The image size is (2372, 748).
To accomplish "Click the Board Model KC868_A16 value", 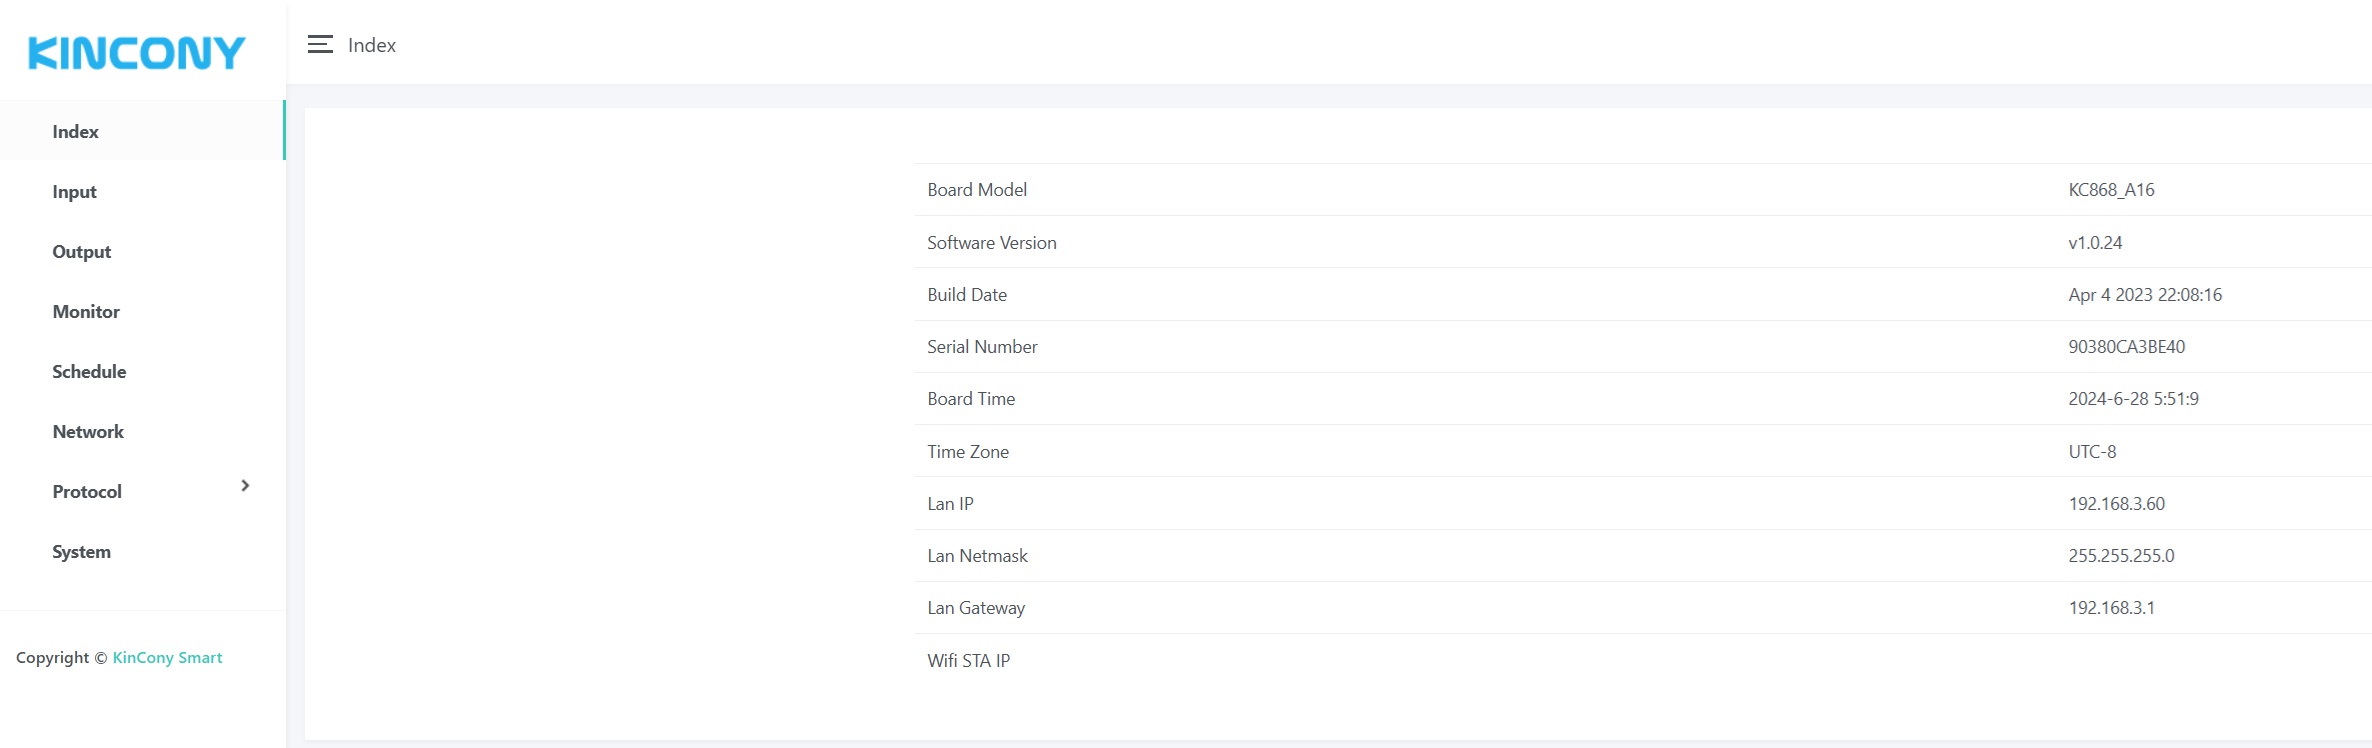I will pos(2111,190).
